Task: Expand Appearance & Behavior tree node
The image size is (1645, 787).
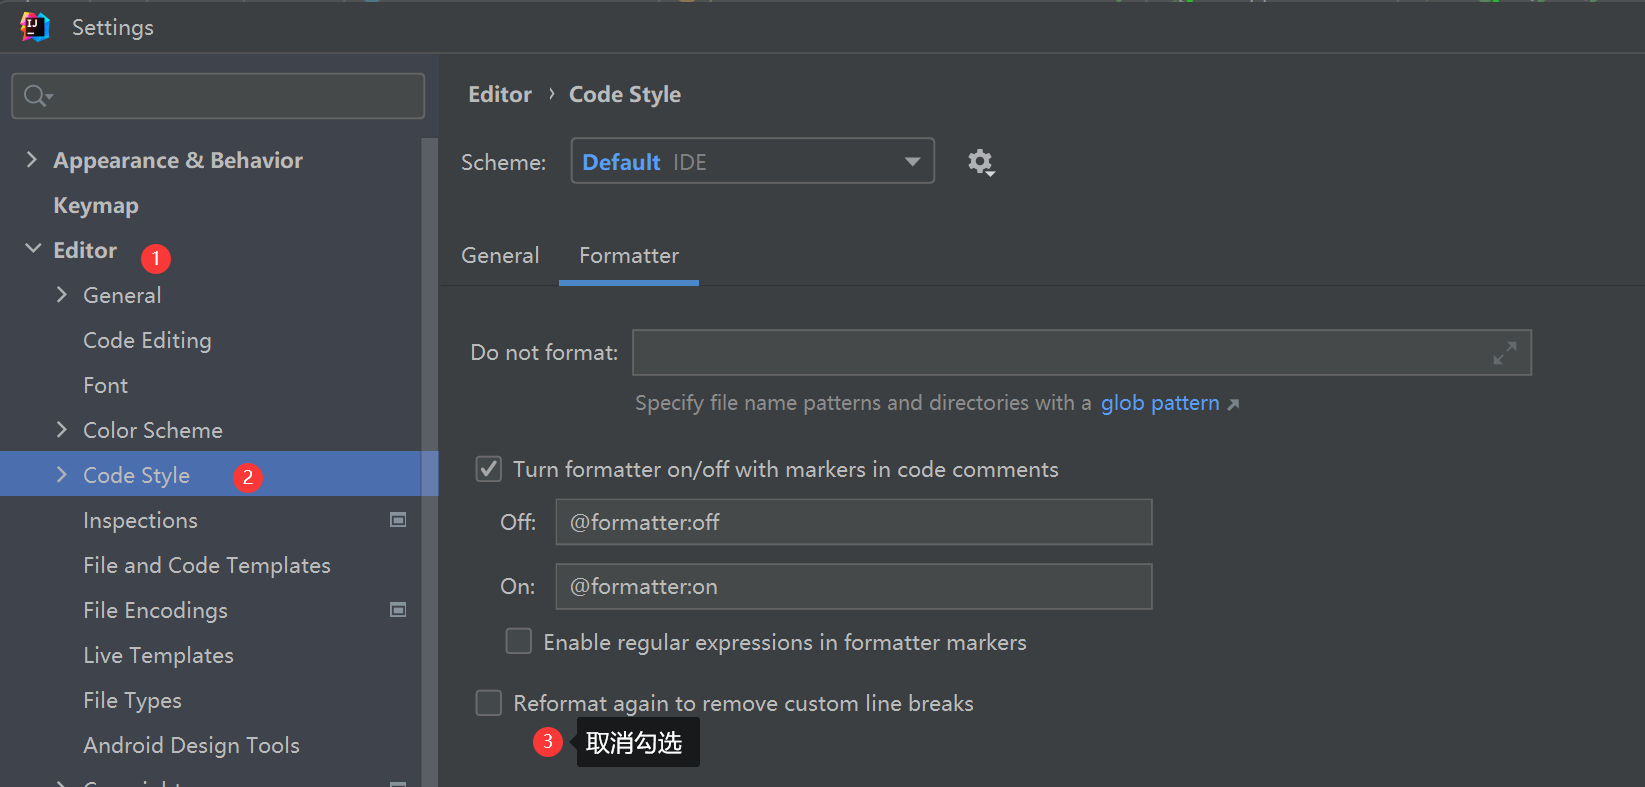Action: [x=32, y=160]
